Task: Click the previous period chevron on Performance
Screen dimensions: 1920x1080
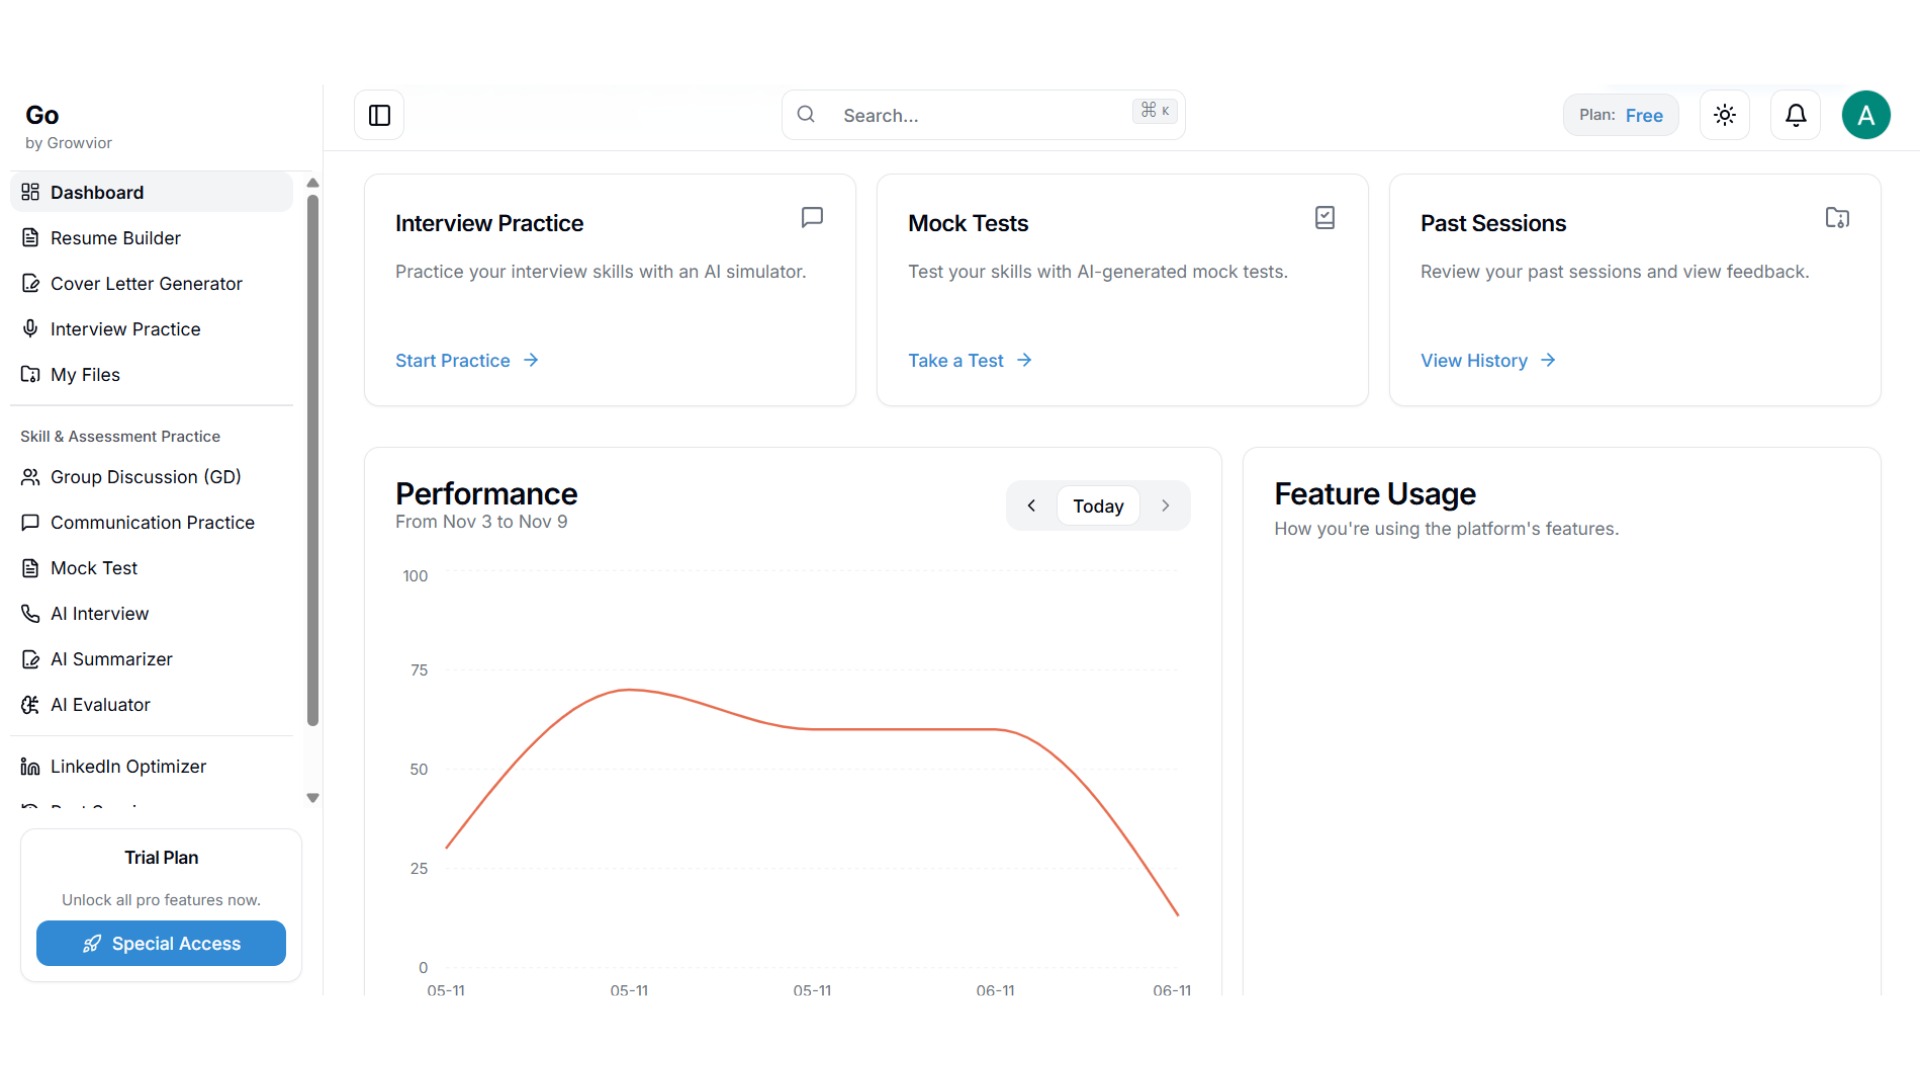Action: point(1031,505)
